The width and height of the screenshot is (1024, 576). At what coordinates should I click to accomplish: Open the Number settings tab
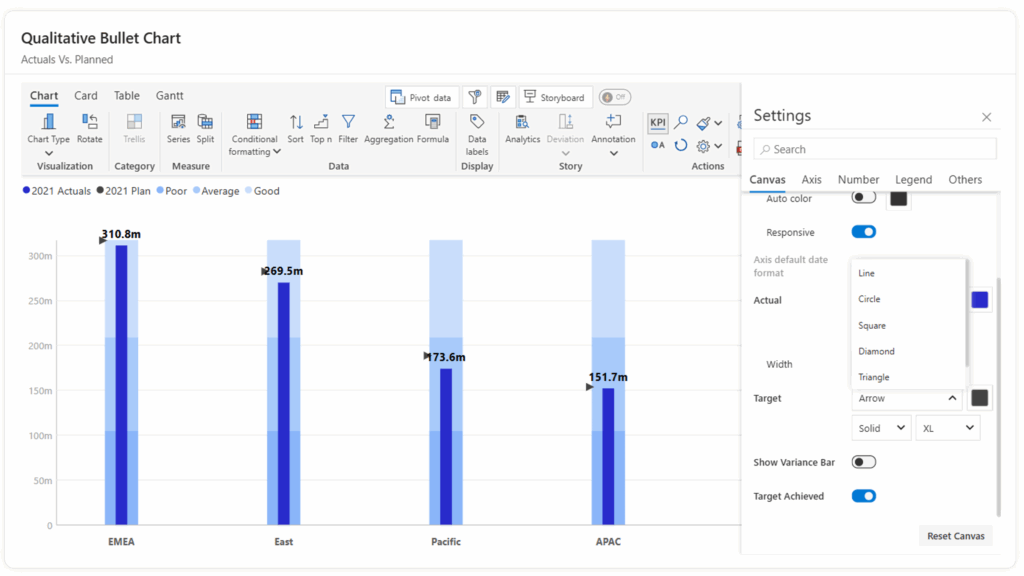[x=858, y=180]
